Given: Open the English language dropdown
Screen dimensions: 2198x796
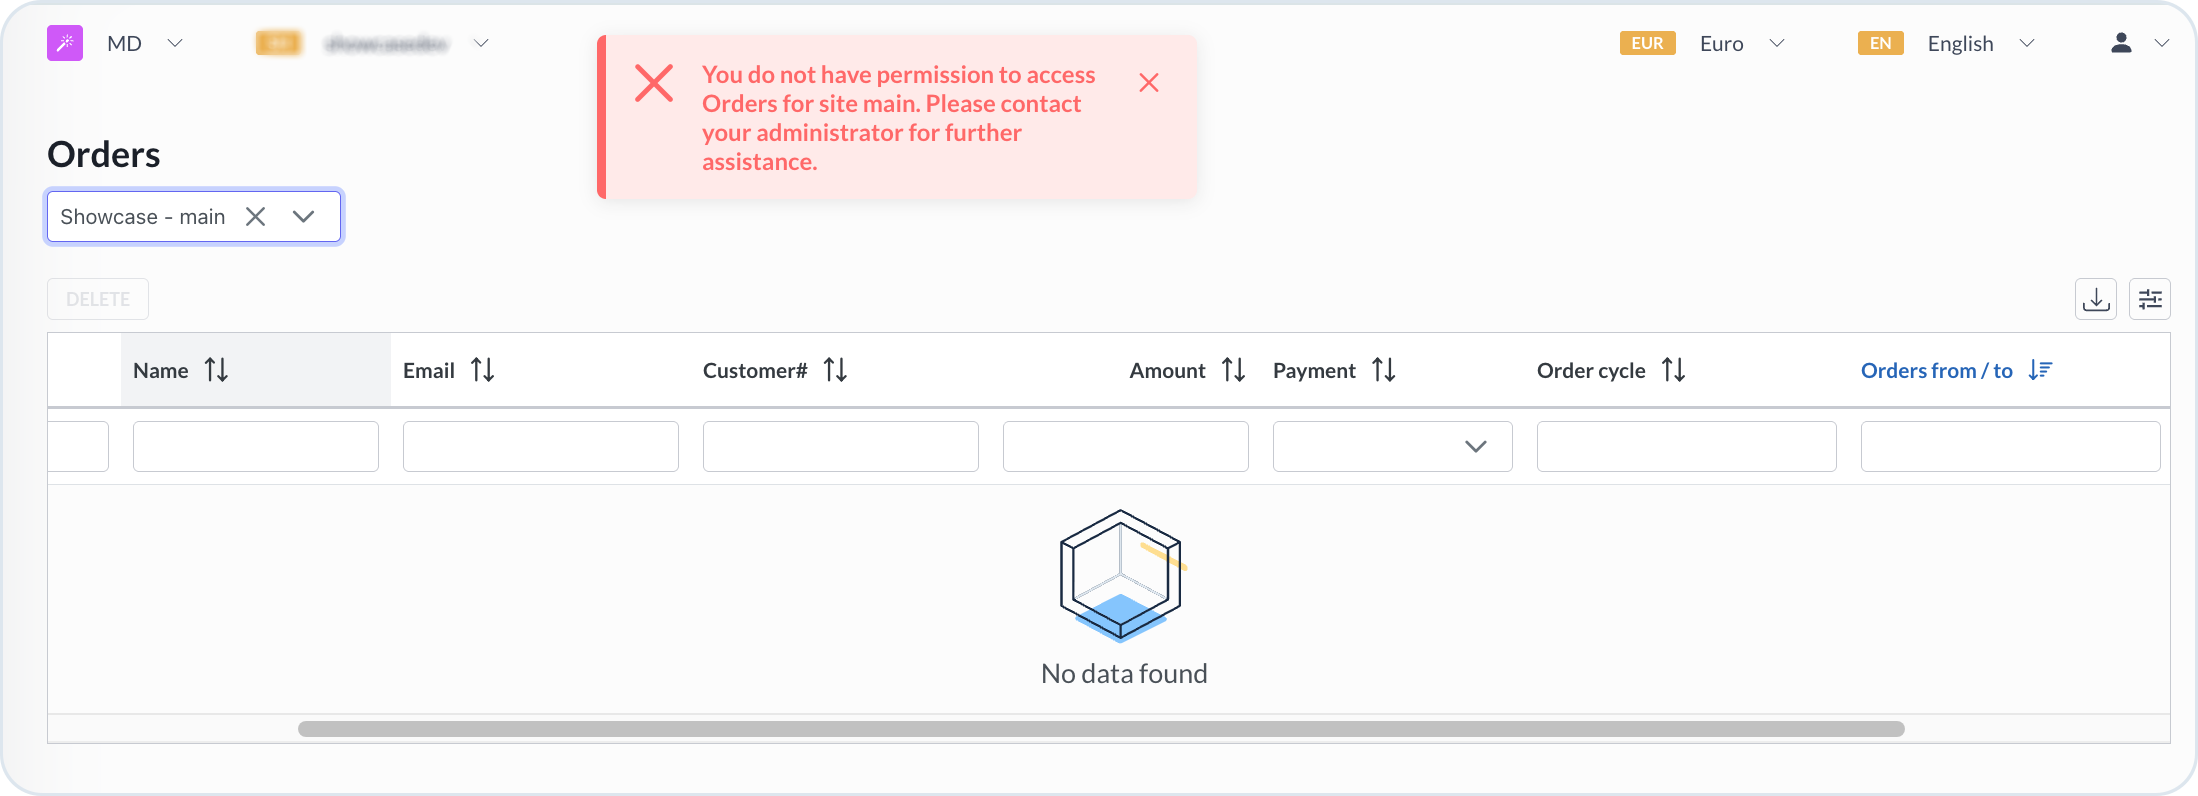Looking at the screenshot, I should pyautogui.click(x=2027, y=43).
